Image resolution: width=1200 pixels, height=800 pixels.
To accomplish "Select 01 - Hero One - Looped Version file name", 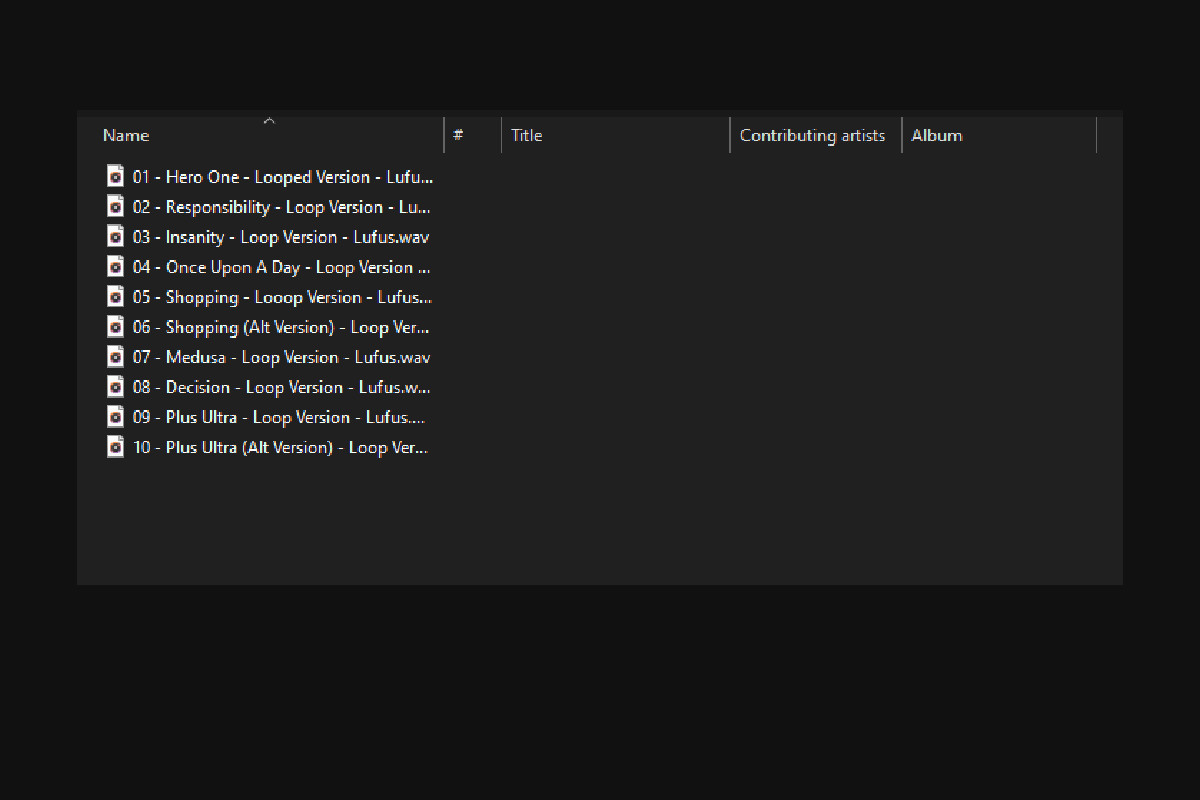I will coord(280,177).
